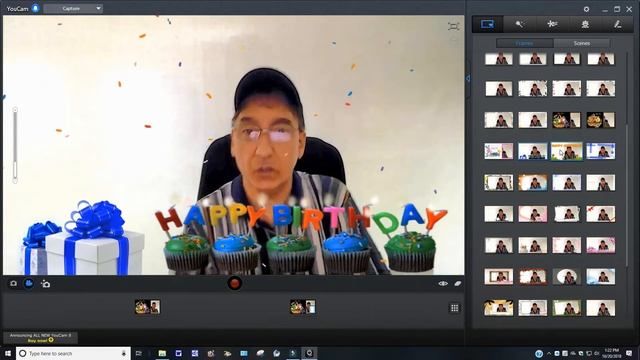Toggle the effects preview eye icon
640x360 pixels.
443,283
